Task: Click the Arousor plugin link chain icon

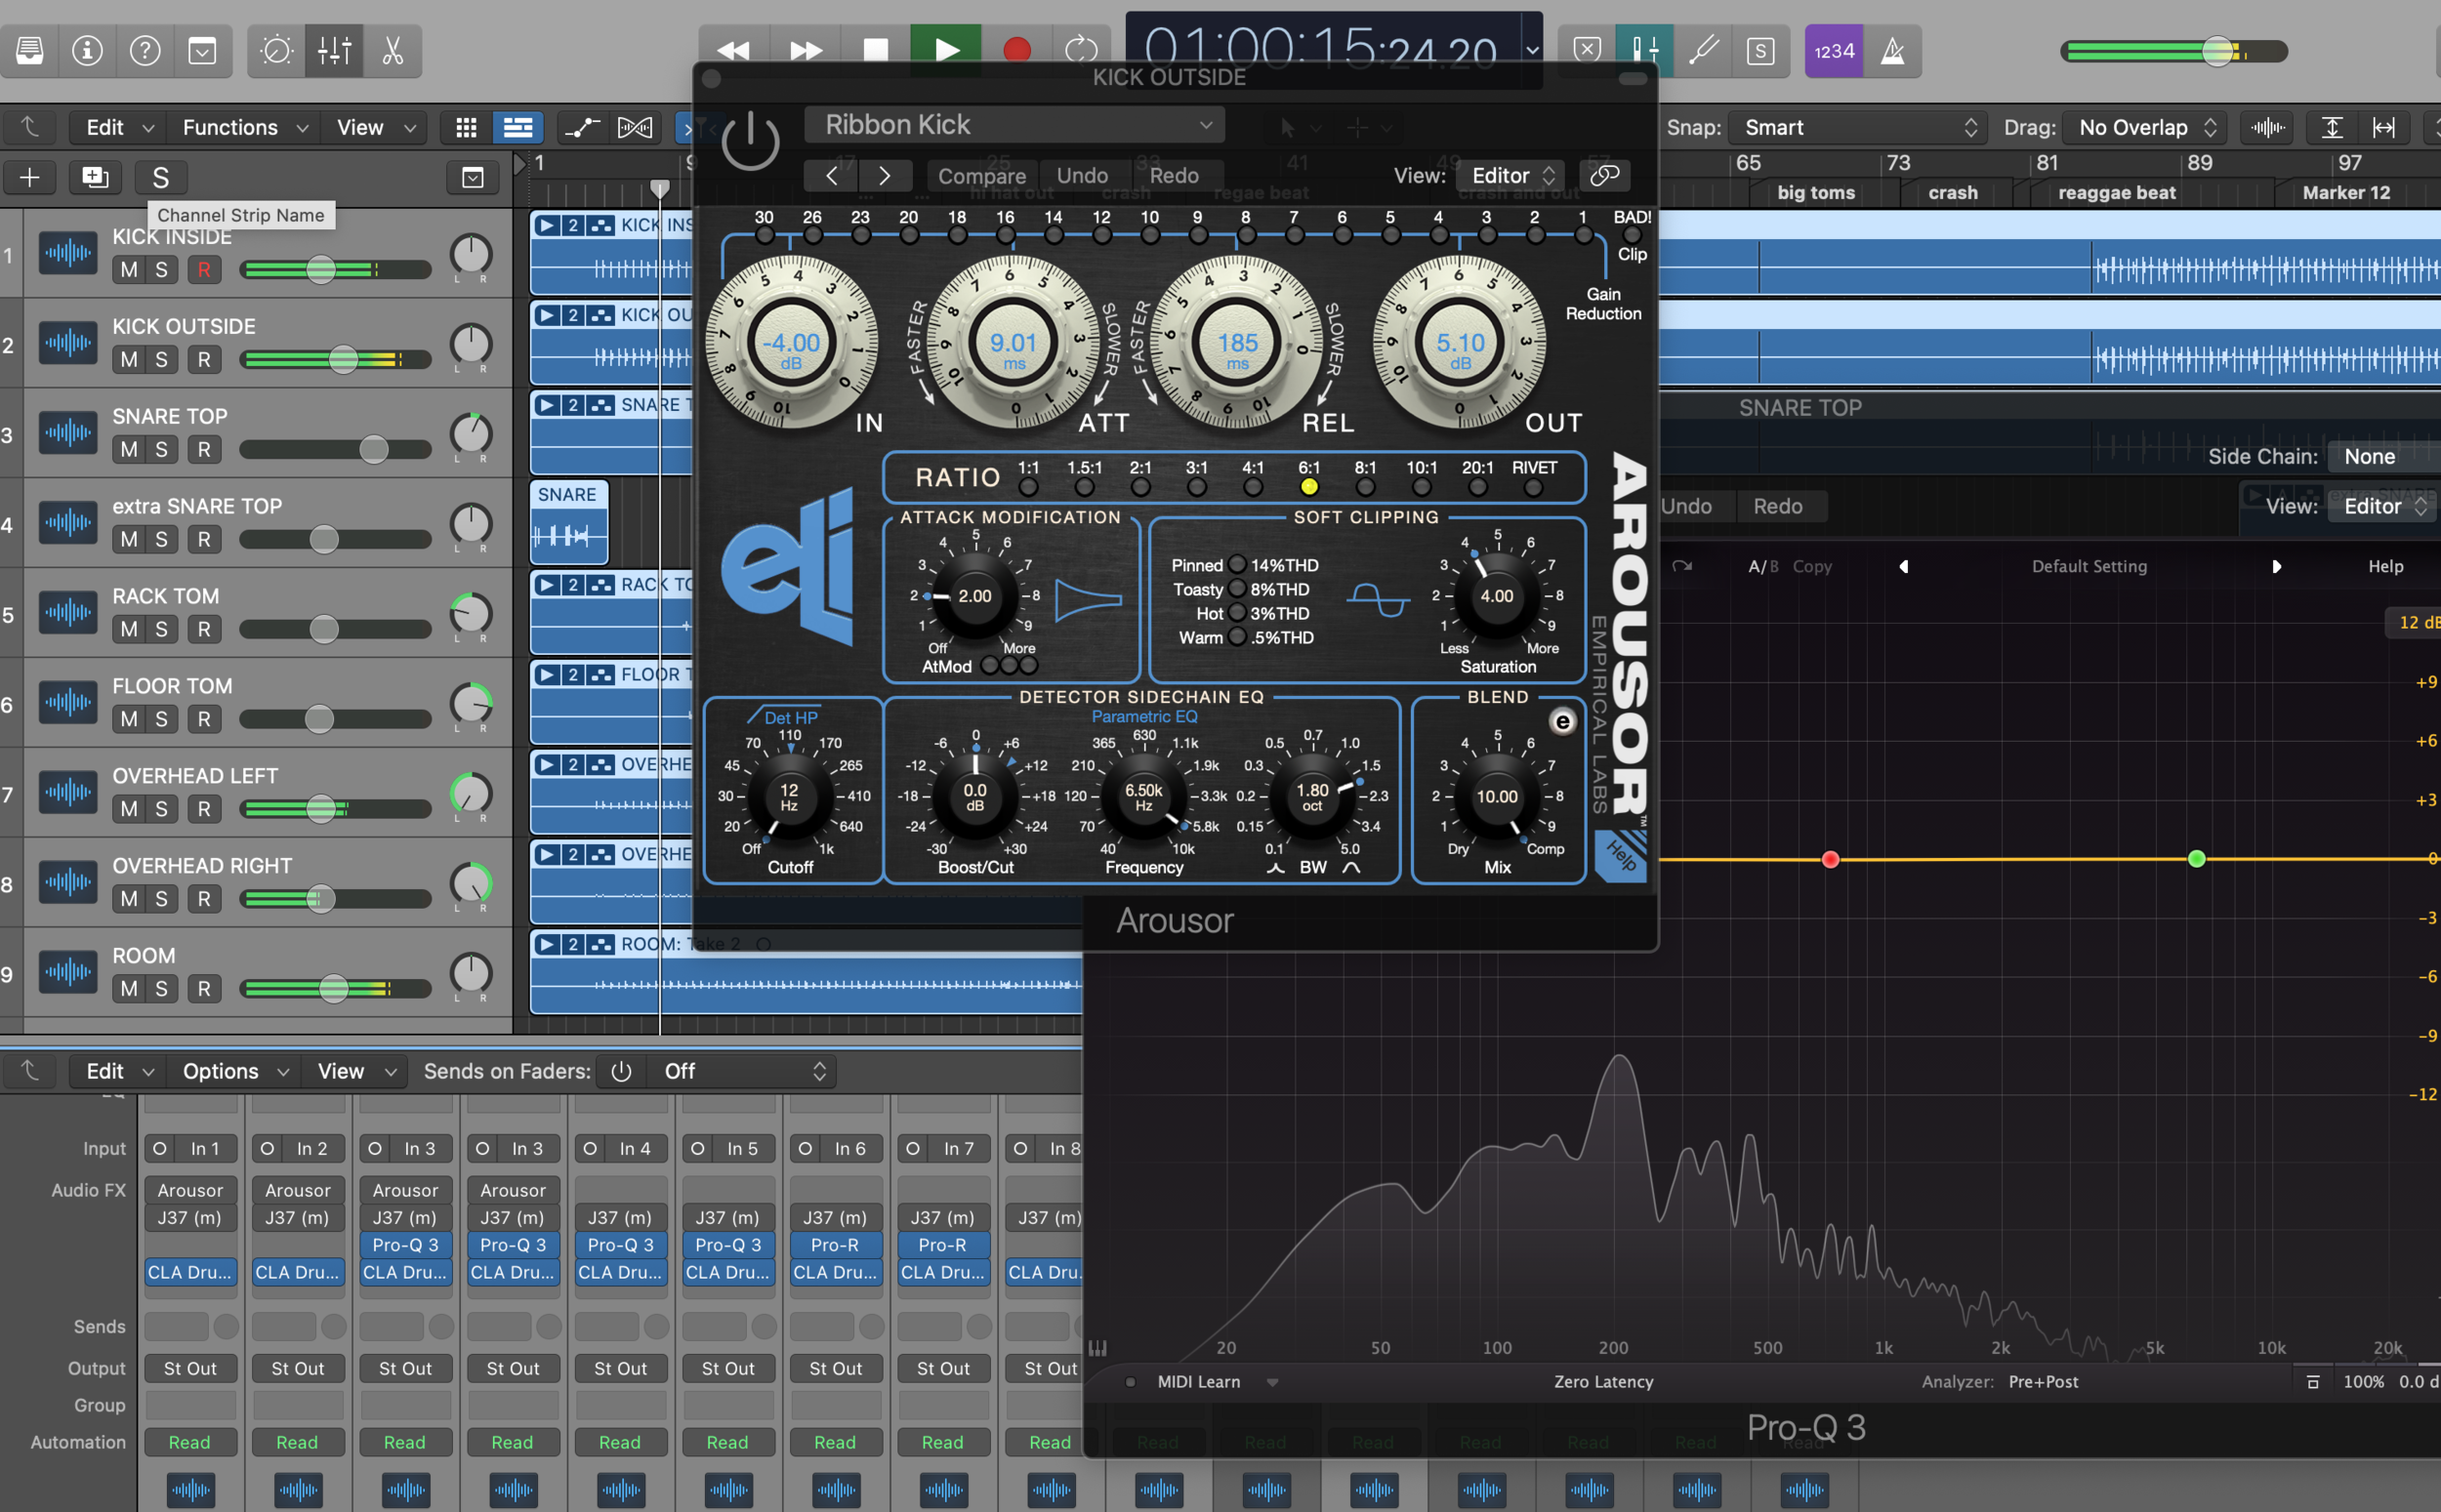Action: [x=1604, y=175]
